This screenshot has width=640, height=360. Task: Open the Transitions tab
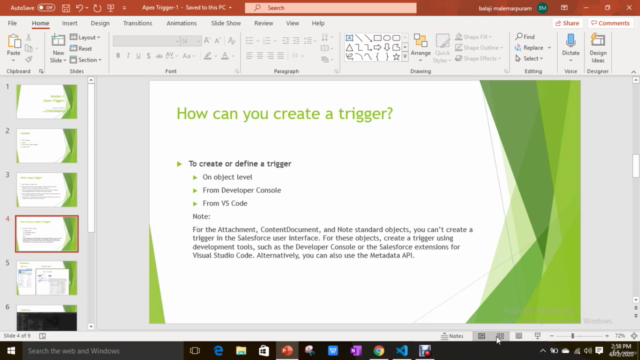(138, 23)
